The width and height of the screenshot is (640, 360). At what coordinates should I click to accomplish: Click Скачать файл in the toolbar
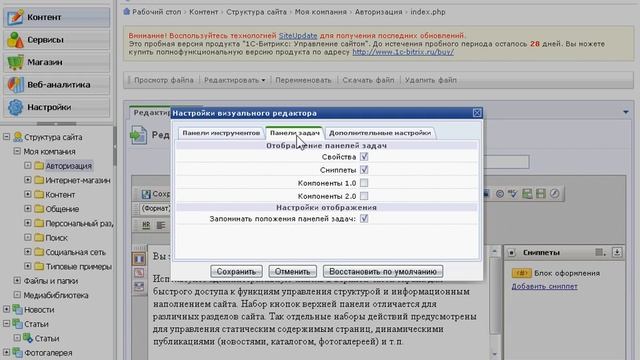click(368, 80)
